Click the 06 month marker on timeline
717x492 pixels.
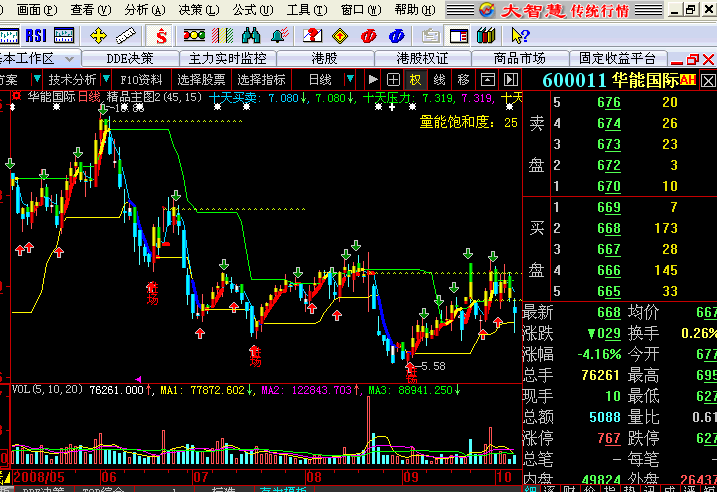coord(109,477)
